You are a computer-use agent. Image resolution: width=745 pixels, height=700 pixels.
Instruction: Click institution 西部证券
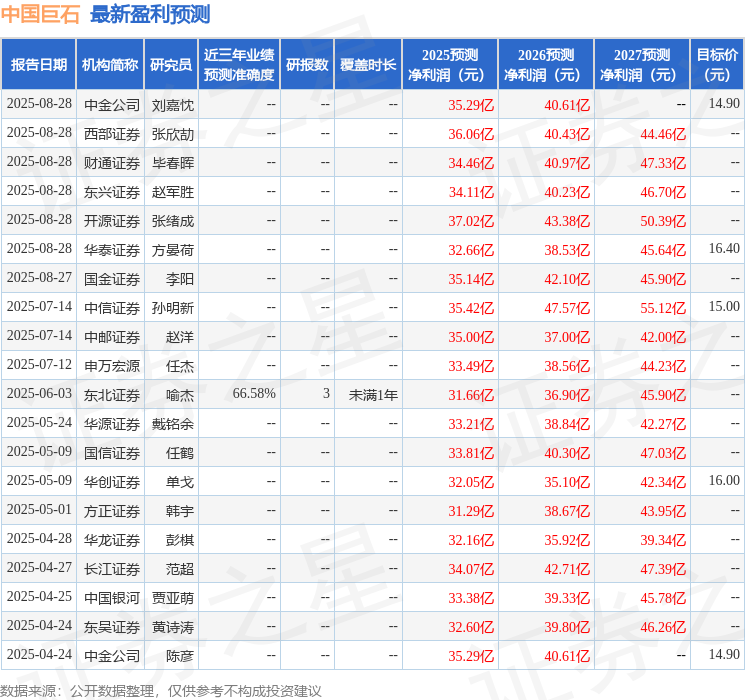(x=112, y=134)
